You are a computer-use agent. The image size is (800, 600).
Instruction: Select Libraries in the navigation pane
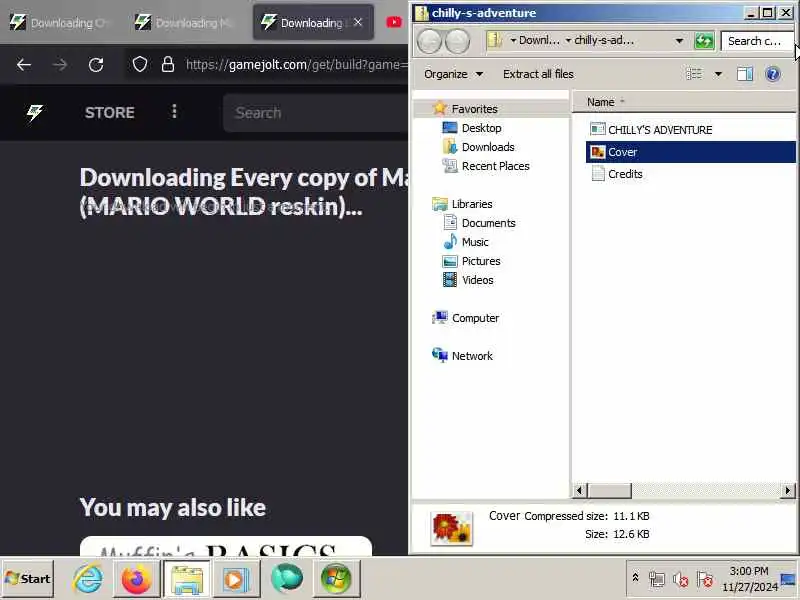pyautogui.click(x=462, y=204)
